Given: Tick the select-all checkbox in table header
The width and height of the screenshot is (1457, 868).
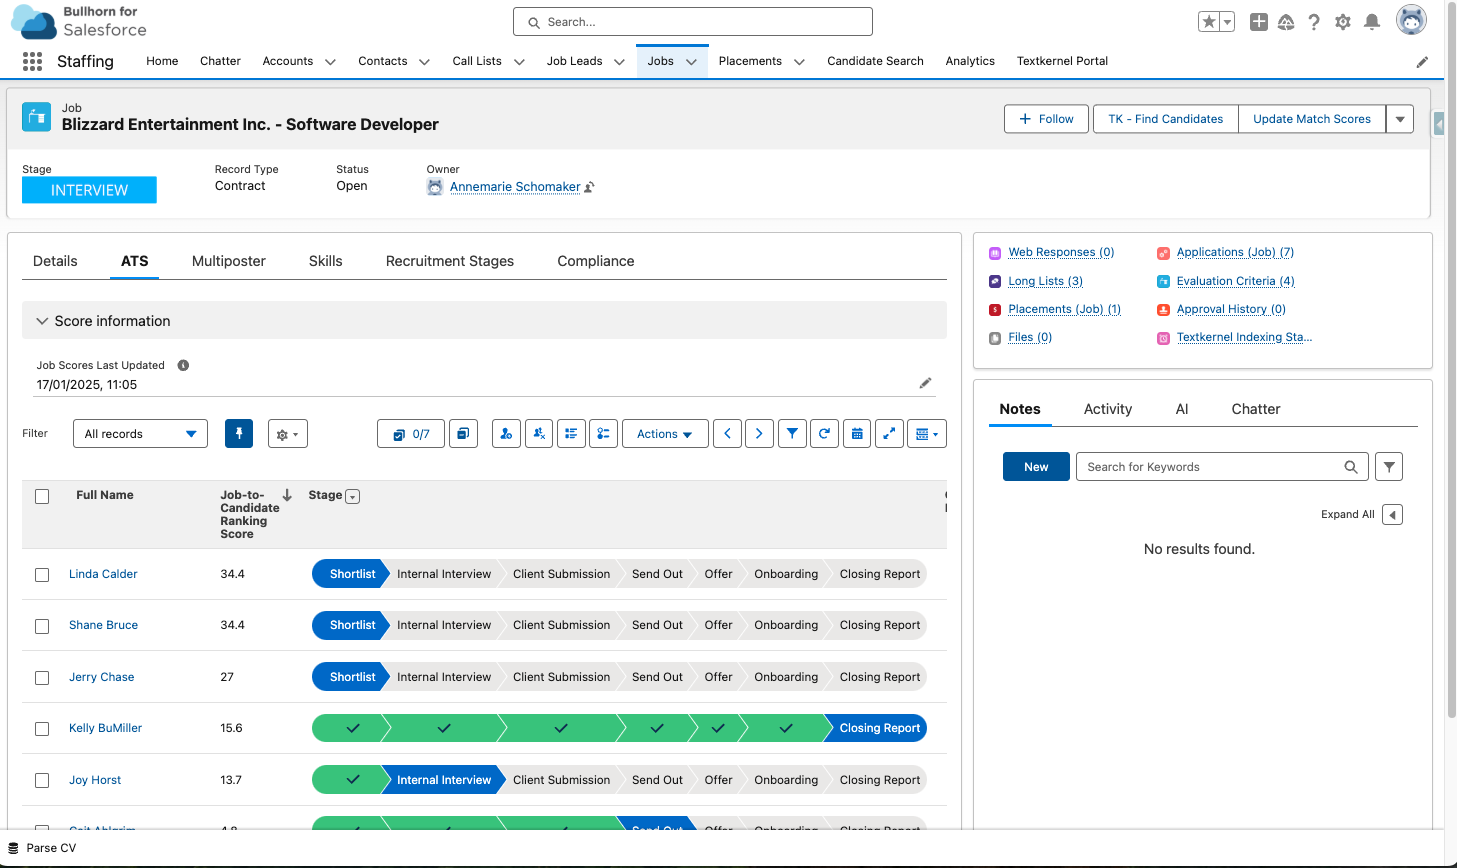Looking at the screenshot, I should pyautogui.click(x=42, y=496).
